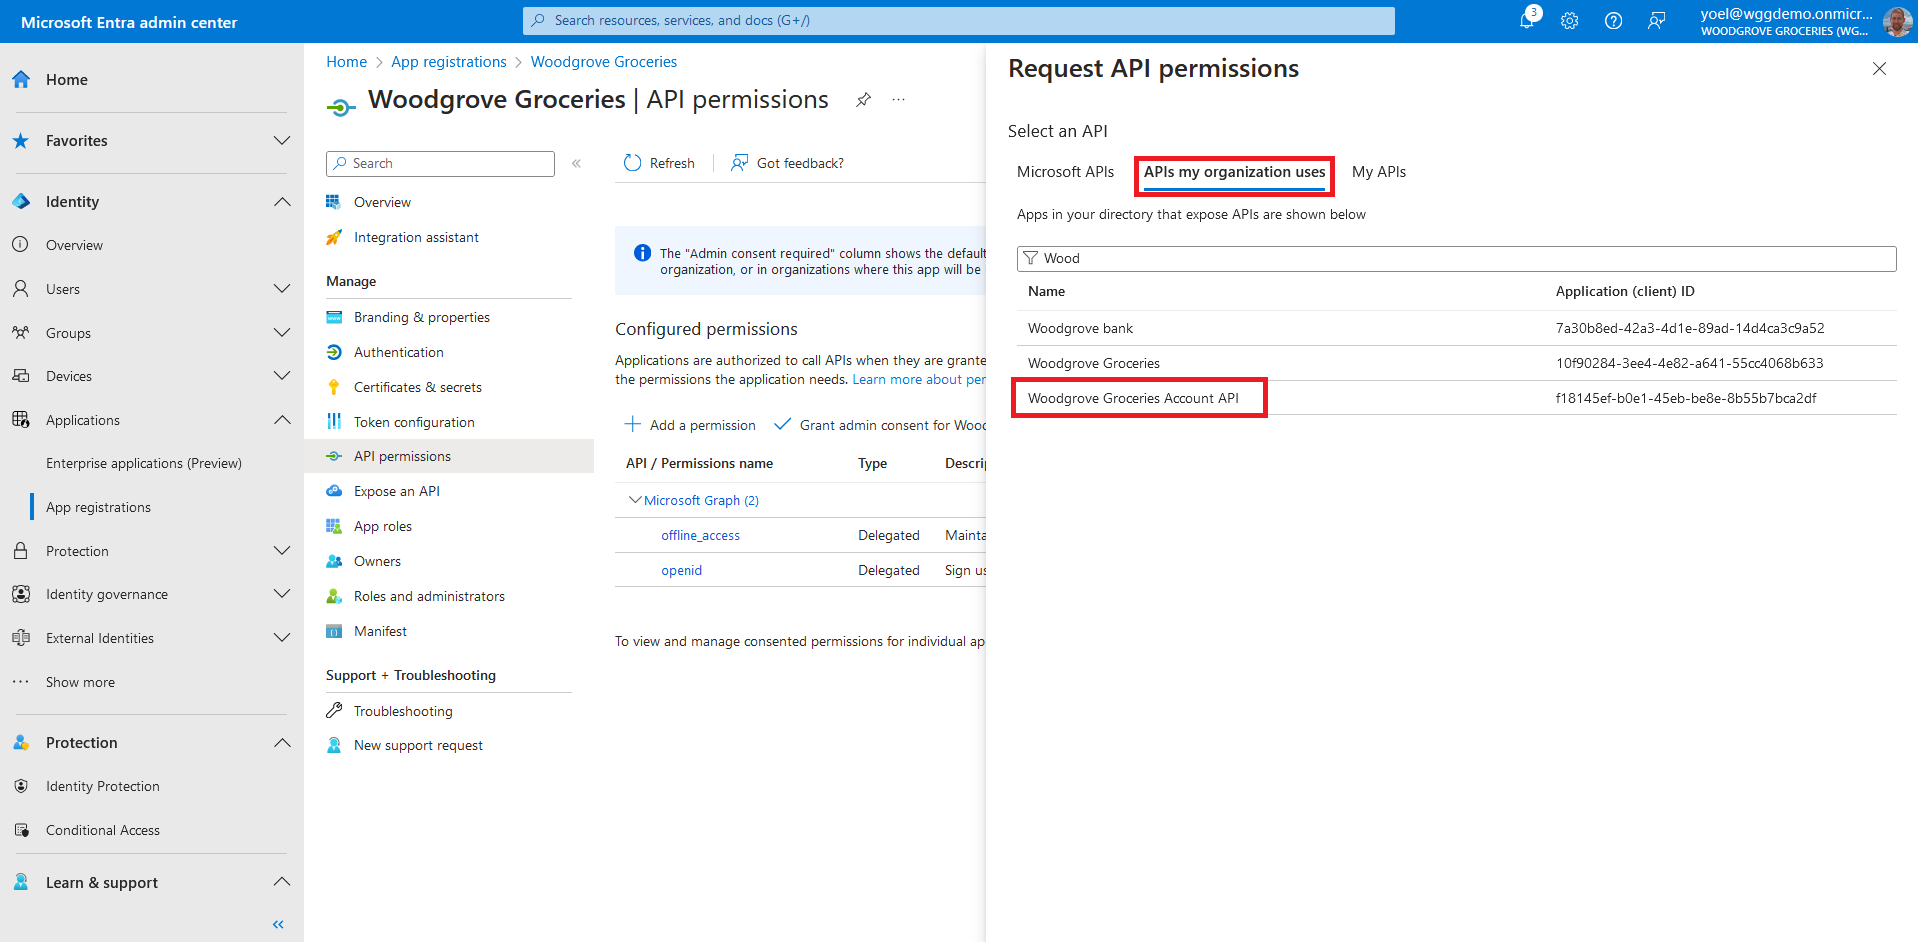Expand the Users navigation section
Viewport: 1918px width, 942px height.
coord(282,289)
